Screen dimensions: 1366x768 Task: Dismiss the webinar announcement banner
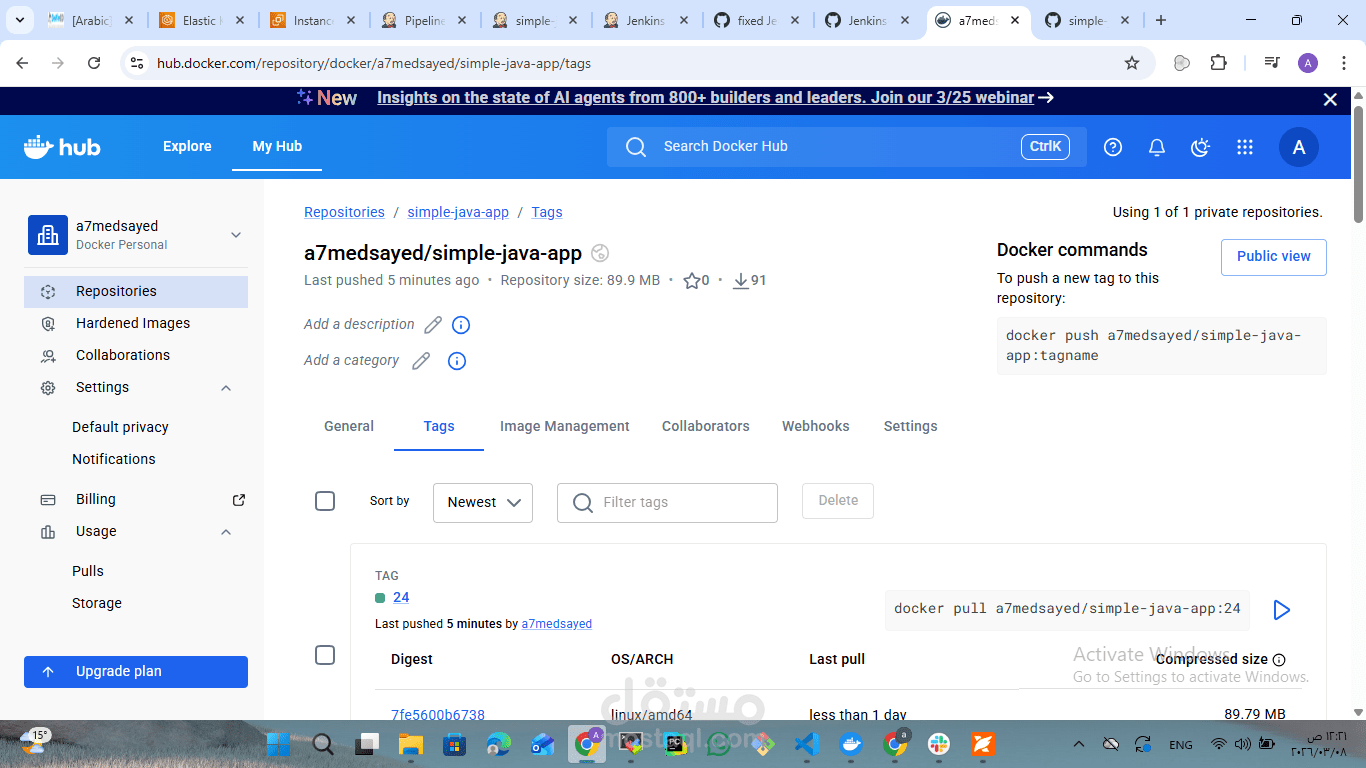[x=1330, y=99]
